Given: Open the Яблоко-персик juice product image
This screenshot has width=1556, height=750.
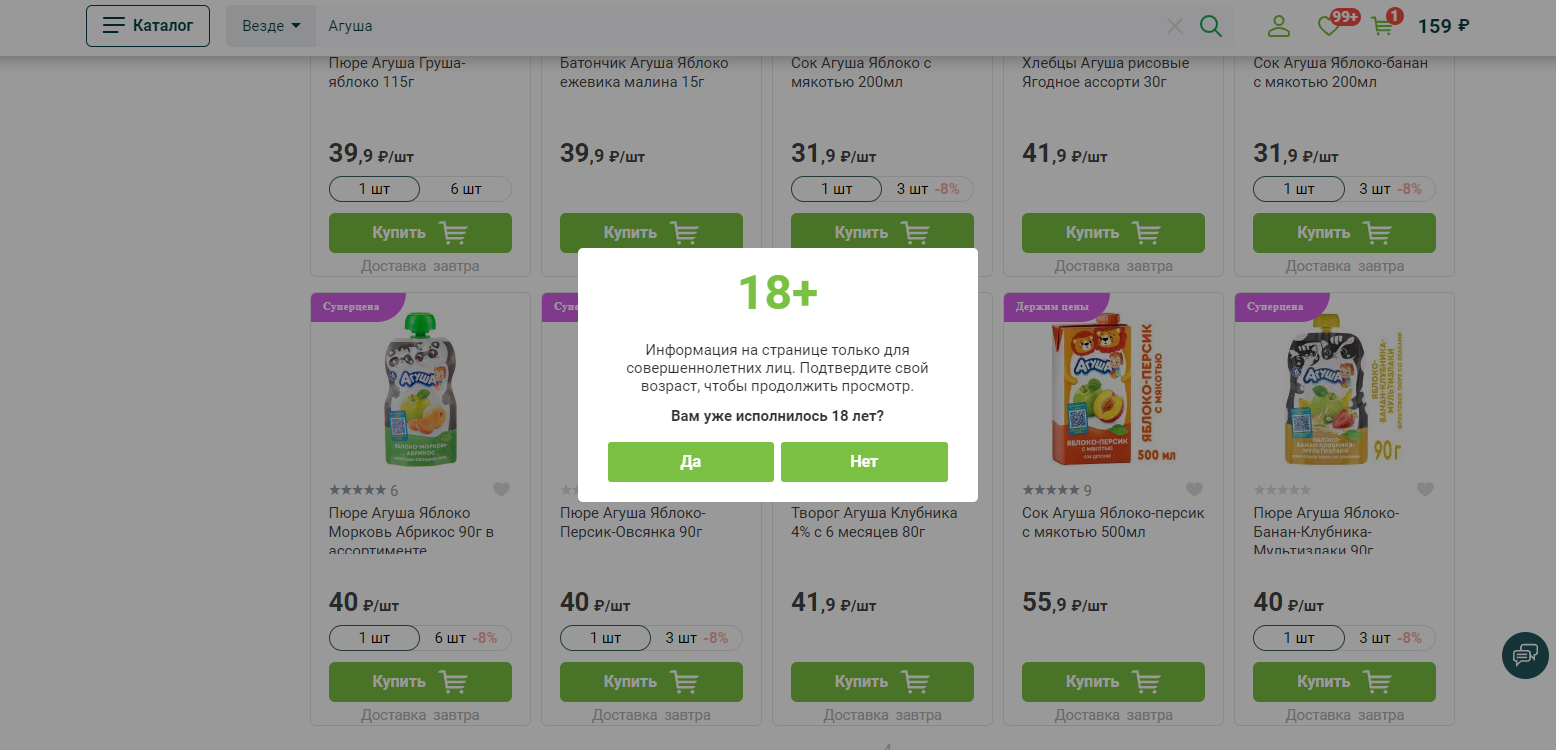Looking at the screenshot, I should [x=1113, y=394].
